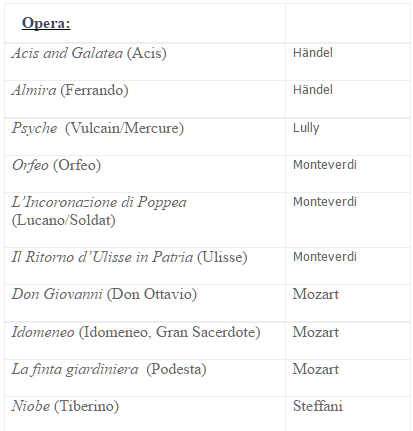413x431 pixels.
Task: Select L'Incoronazione di Poppea title text
Action: [x=99, y=202]
